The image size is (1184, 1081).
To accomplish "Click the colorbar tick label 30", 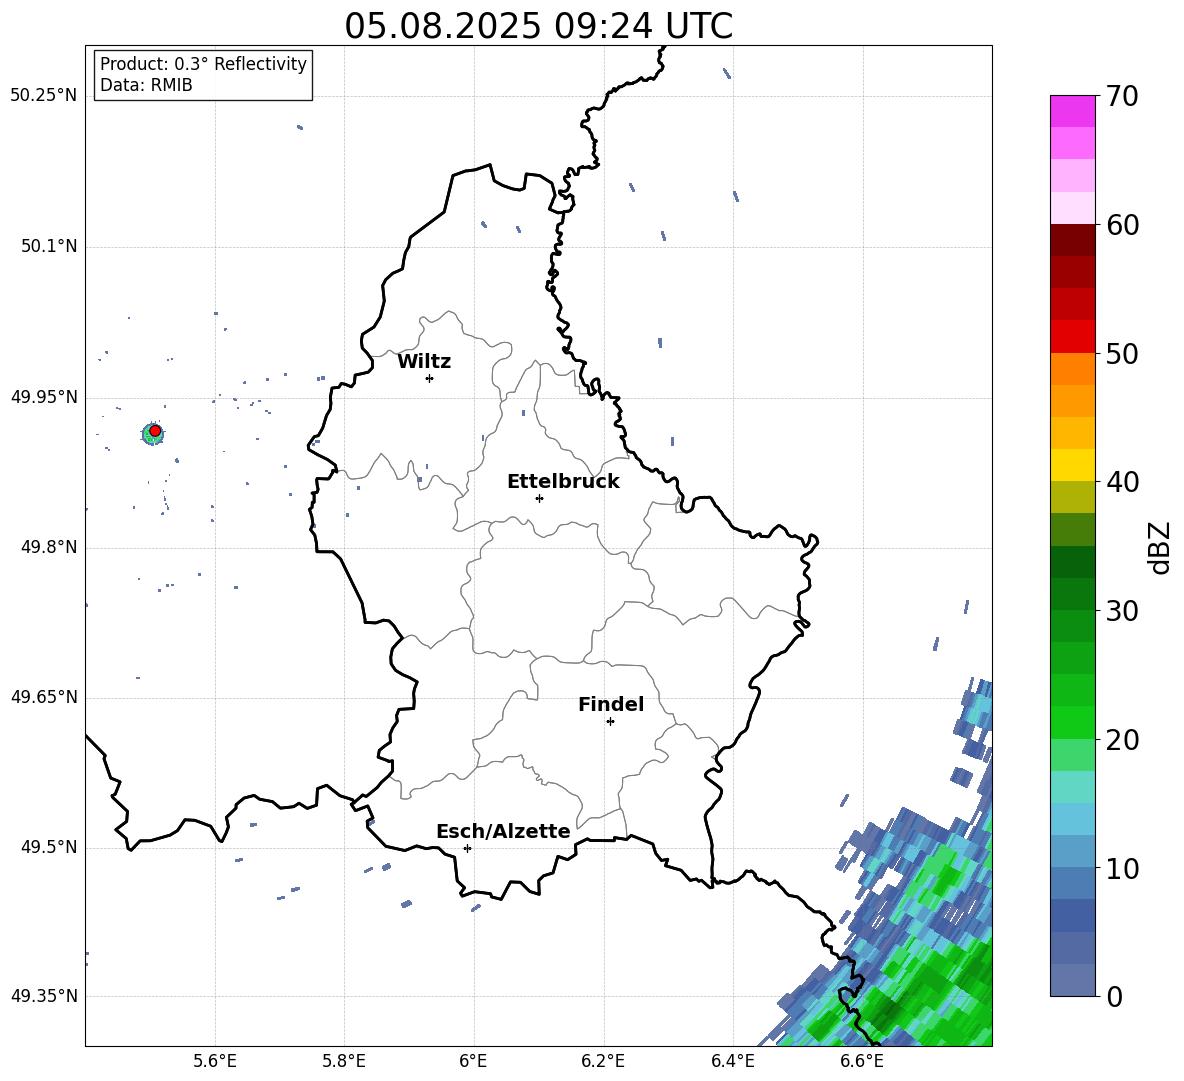I will coord(1122,611).
